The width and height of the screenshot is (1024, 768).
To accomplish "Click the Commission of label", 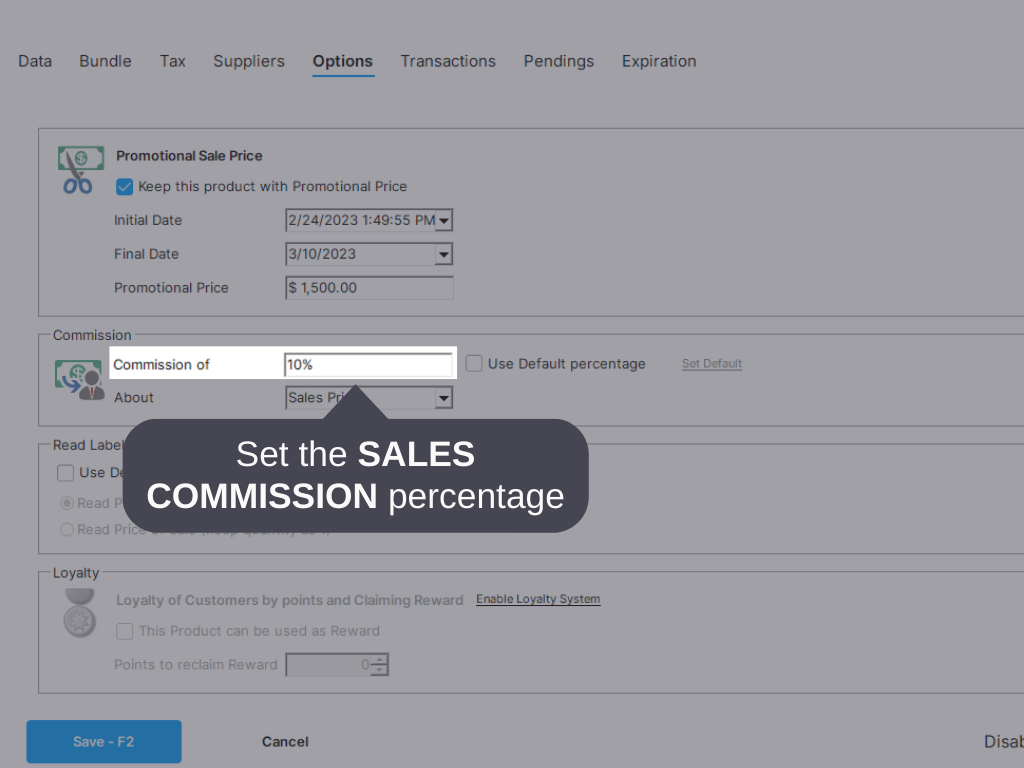I will (161, 364).
